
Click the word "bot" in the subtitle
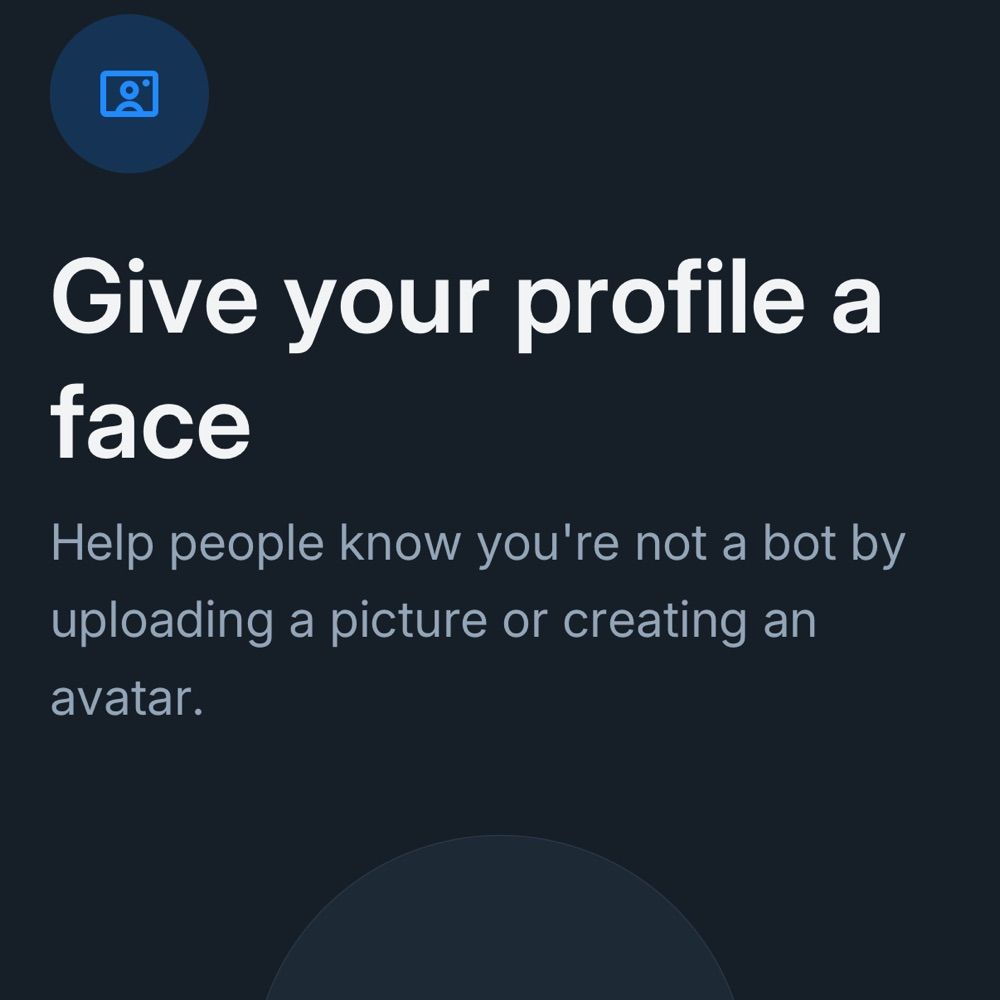799,543
